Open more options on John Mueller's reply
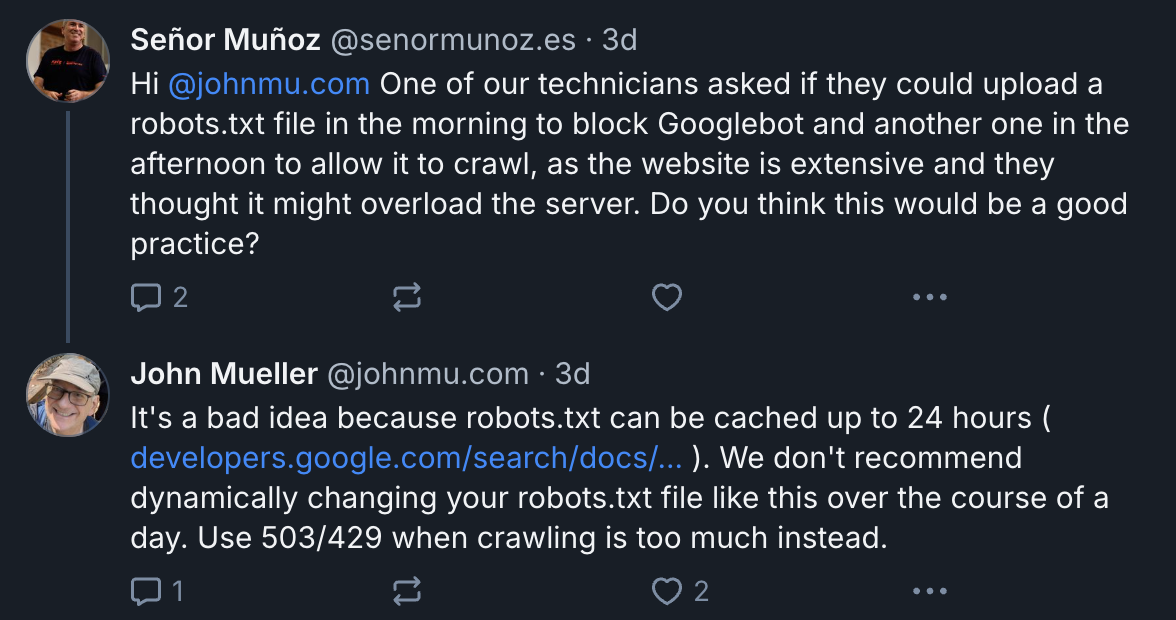This screenshot has height=620, width=1176. [x=930, y=590]
